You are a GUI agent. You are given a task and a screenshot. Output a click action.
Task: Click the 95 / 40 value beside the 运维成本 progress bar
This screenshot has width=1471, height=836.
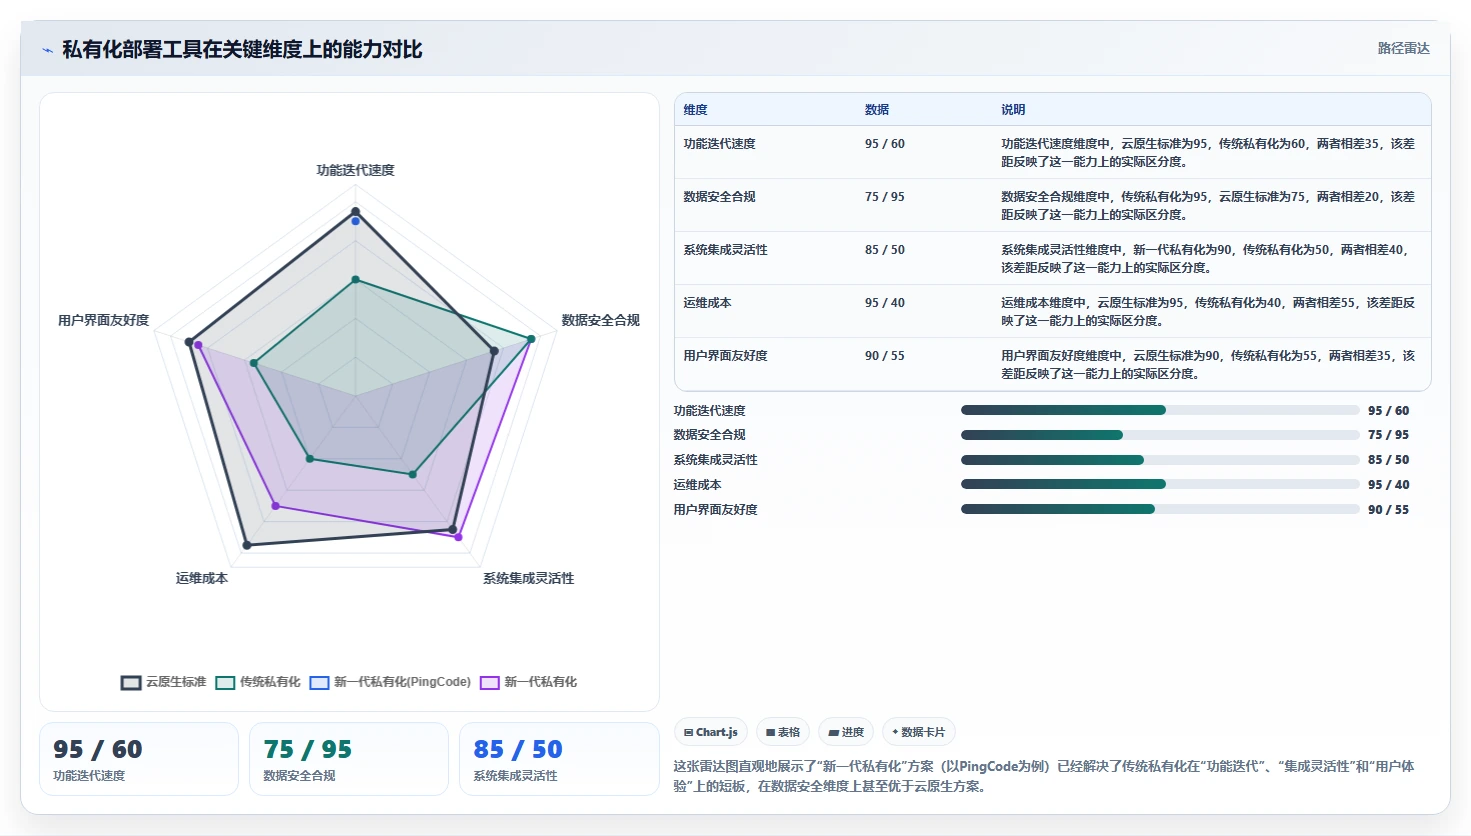(x=1388, y=484)
